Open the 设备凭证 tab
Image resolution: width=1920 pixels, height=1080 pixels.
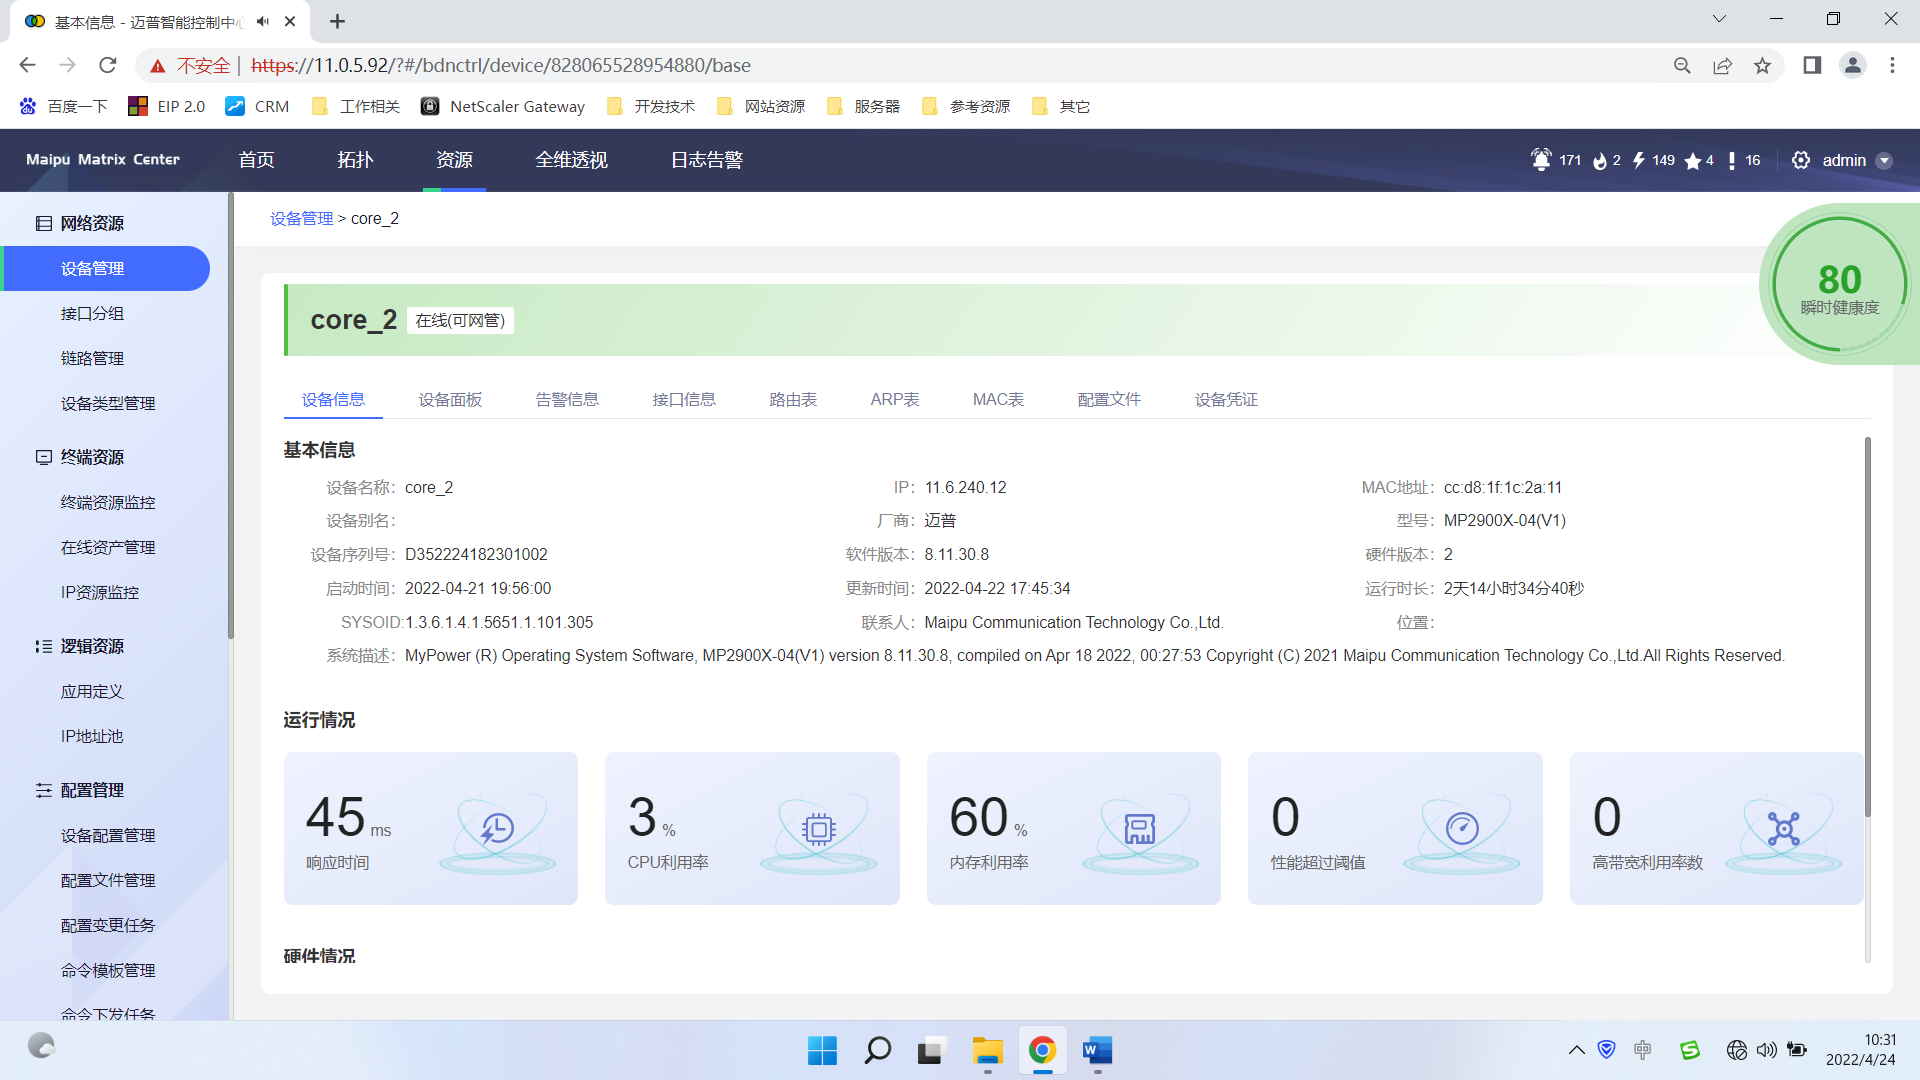[1226, 399]
